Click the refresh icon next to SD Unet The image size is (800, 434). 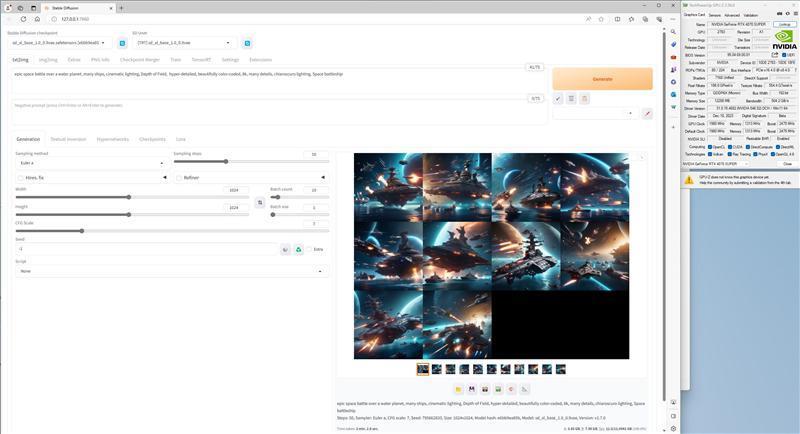[x=247, y=43]
